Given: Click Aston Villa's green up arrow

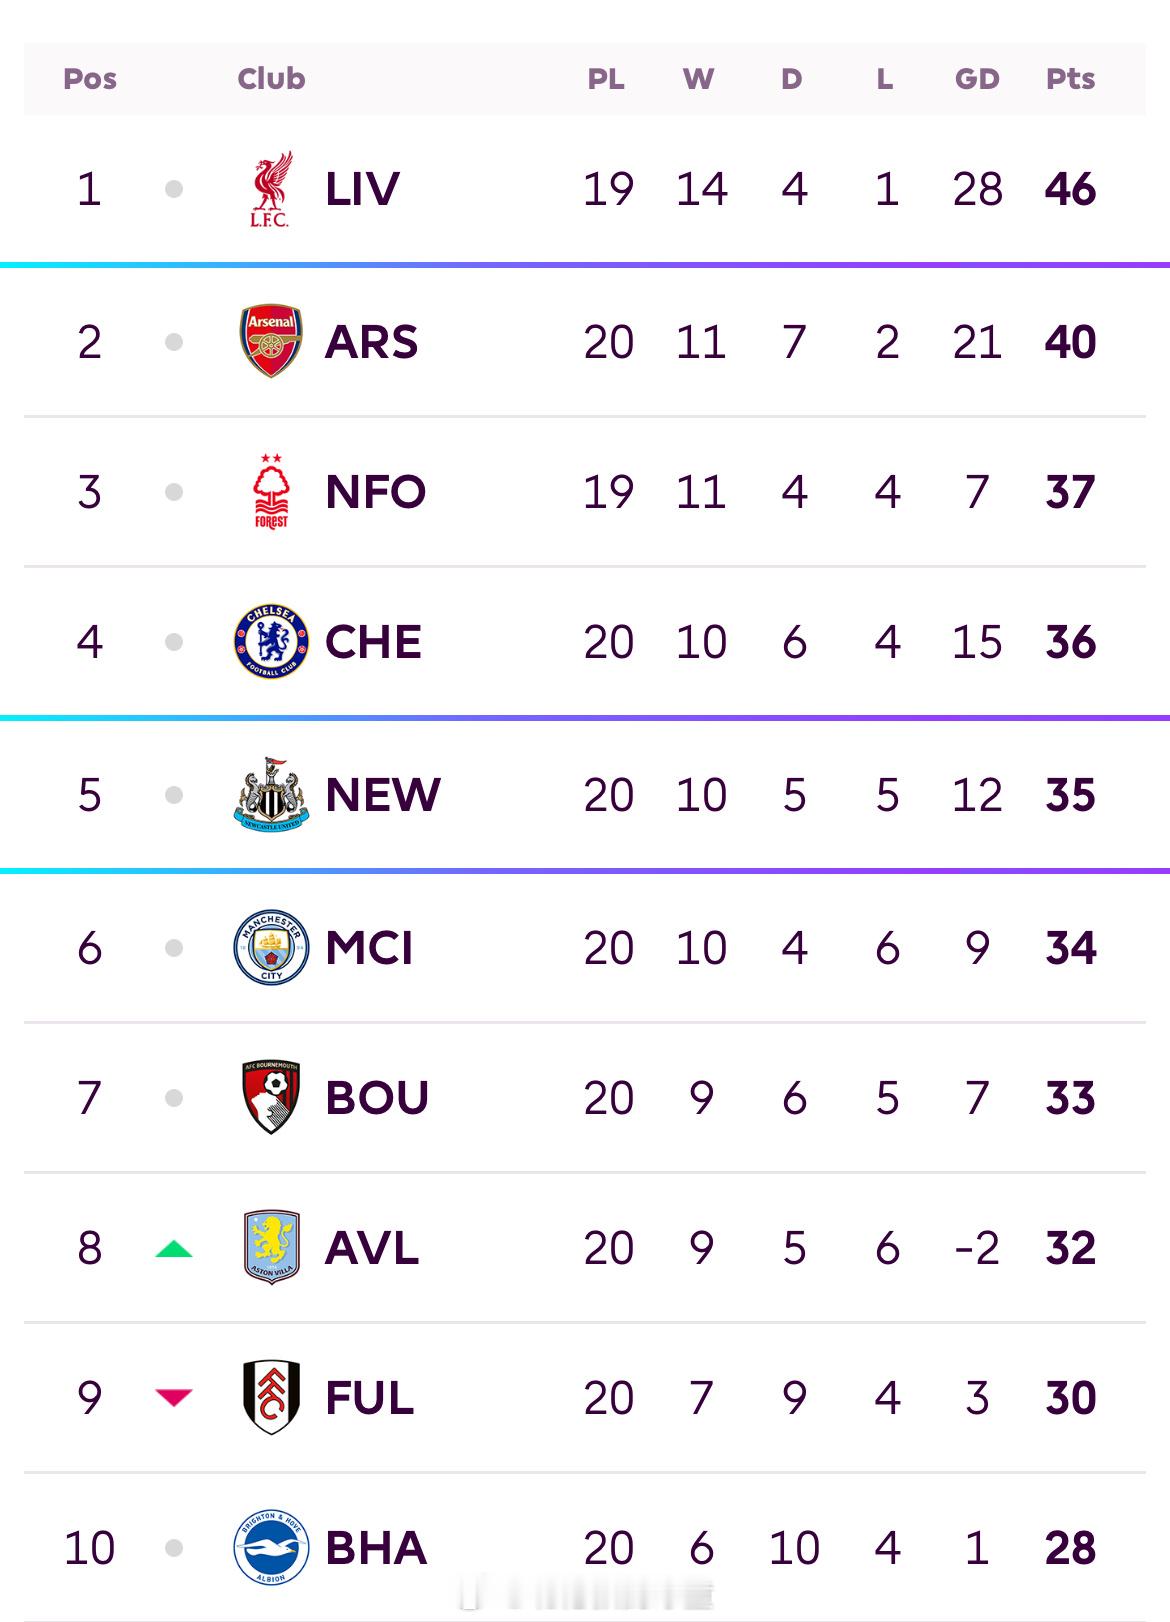Looking at the screenshot, I should point(174,1248).
